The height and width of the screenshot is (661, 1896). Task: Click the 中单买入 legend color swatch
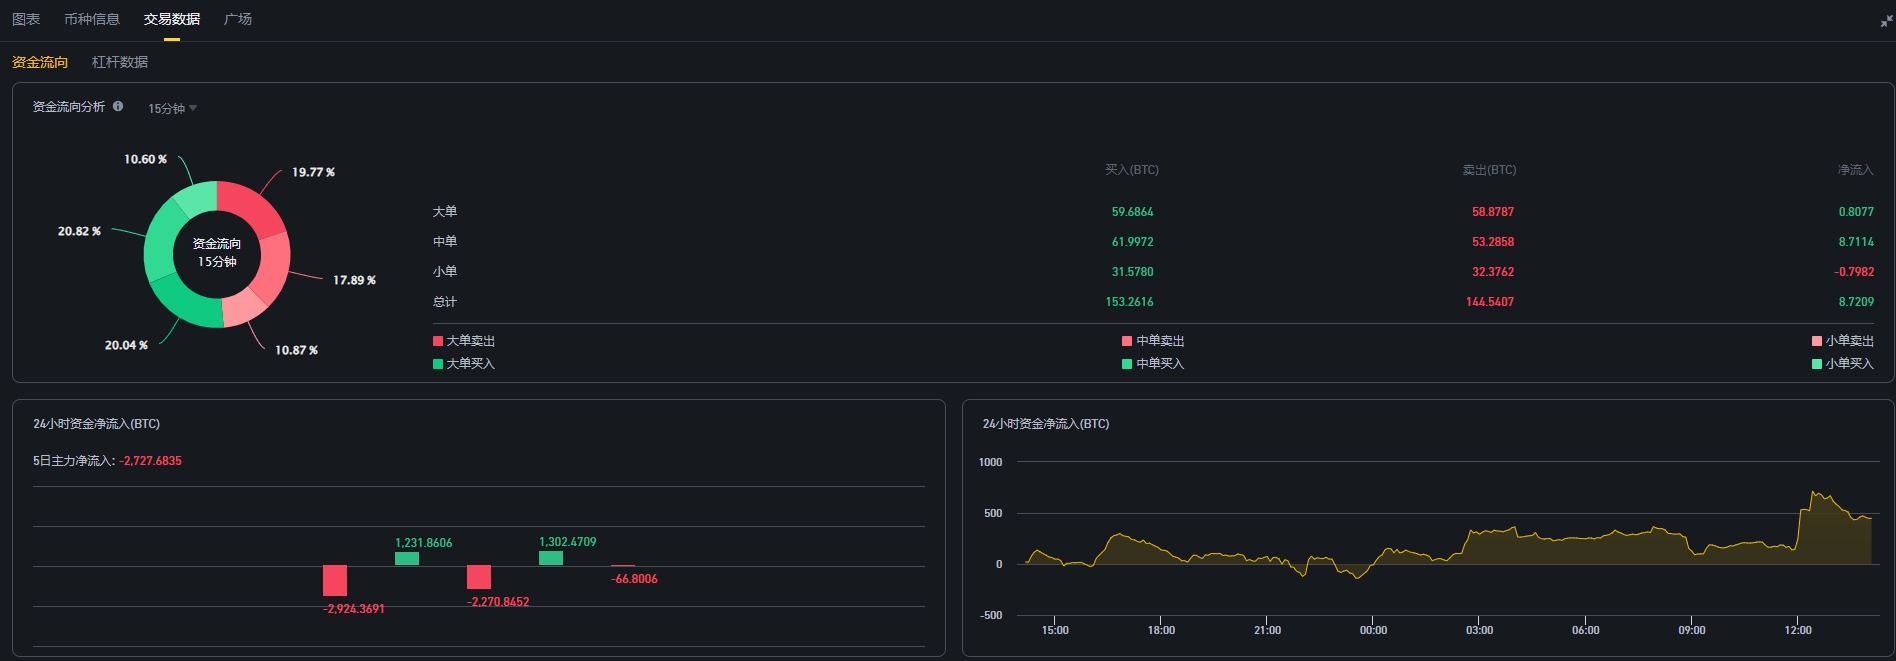click(x=1127, y=364)
